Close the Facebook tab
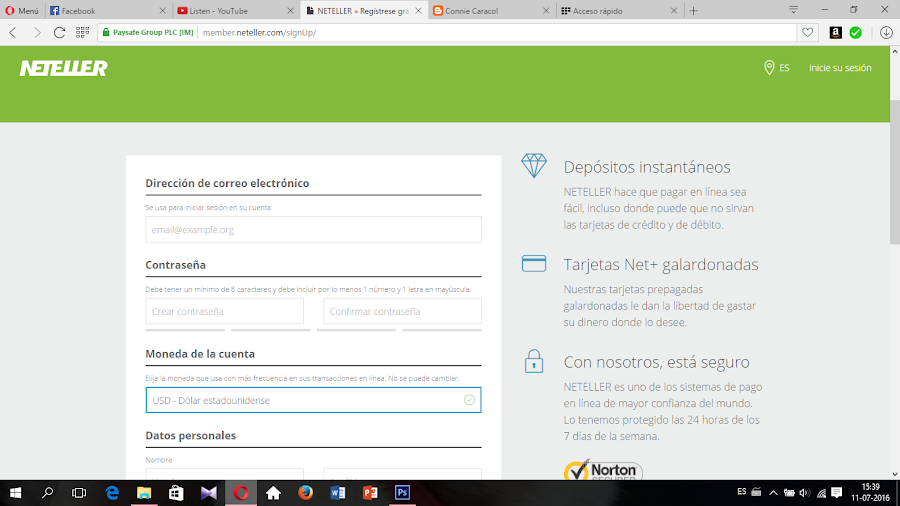The width and height of the screenshot is (900, 506). (162, 10)
